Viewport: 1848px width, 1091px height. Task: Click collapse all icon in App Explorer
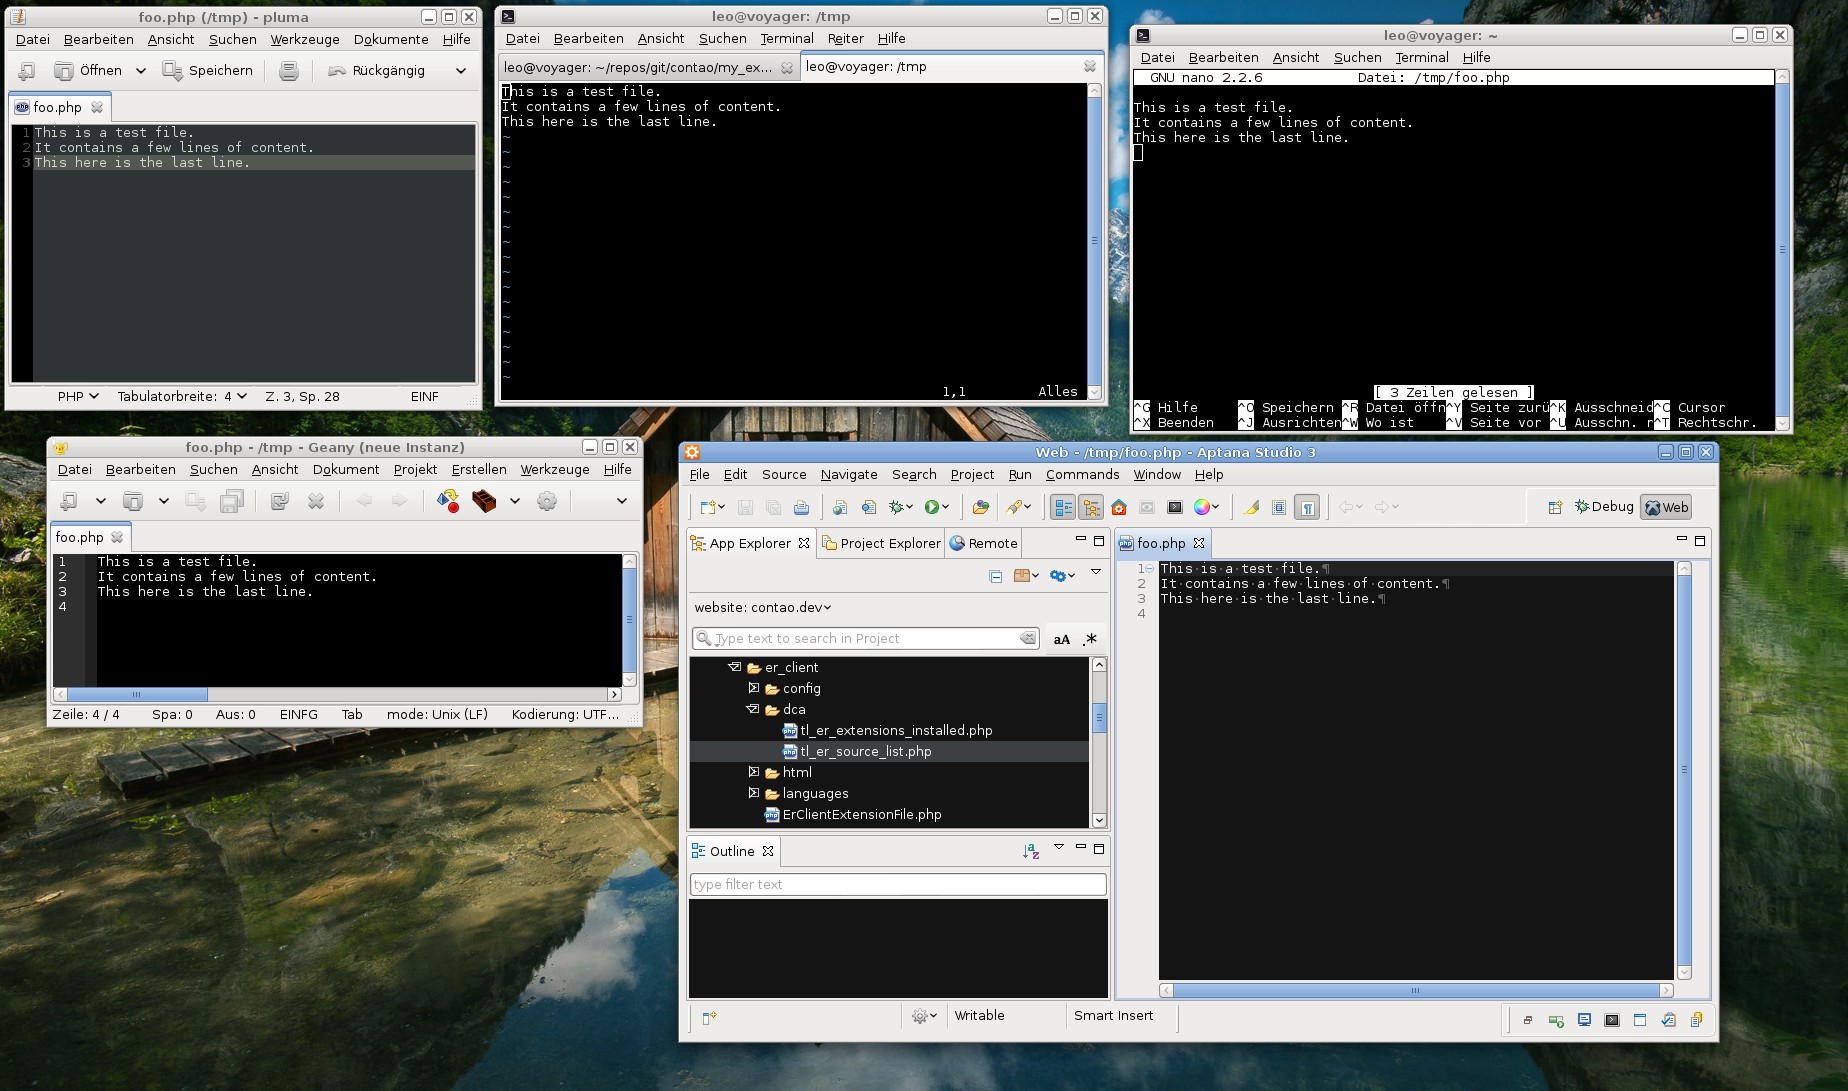995,576
